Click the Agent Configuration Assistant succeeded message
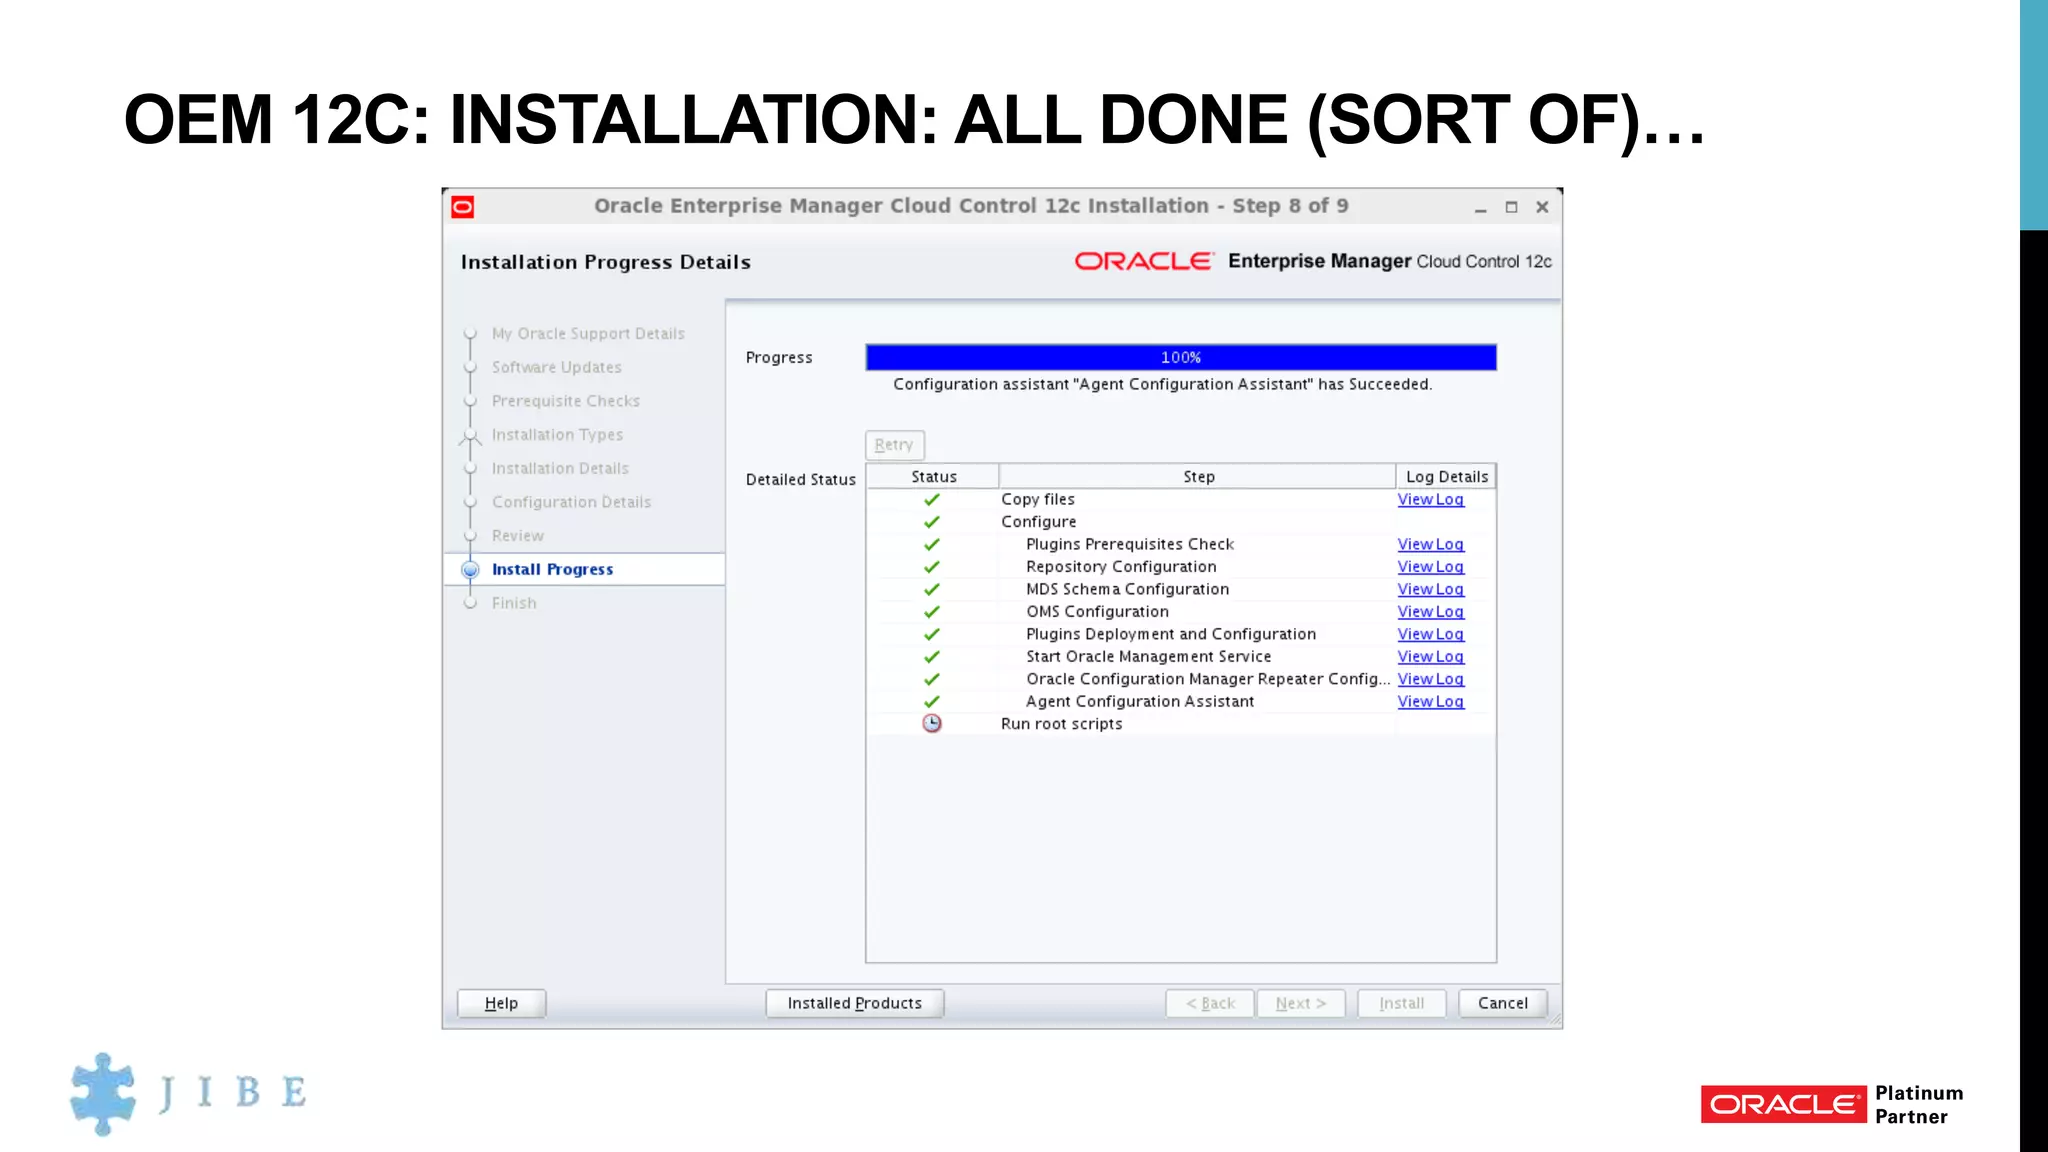2048x1152 pixels. point(1162,384)
